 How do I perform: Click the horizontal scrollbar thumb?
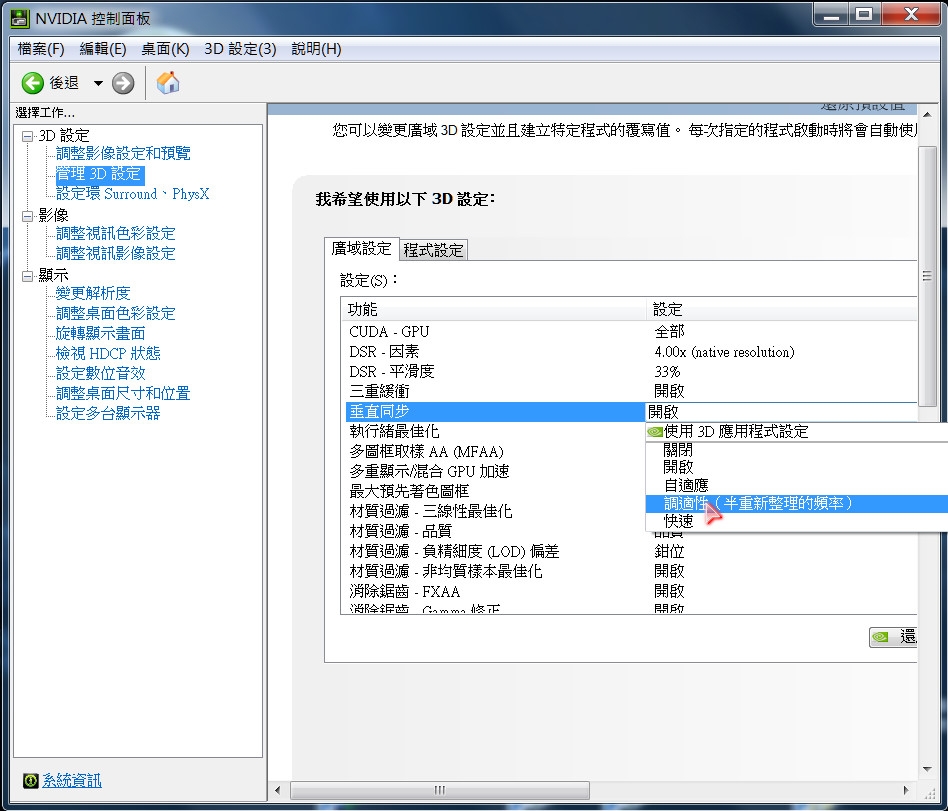[440, 790]
